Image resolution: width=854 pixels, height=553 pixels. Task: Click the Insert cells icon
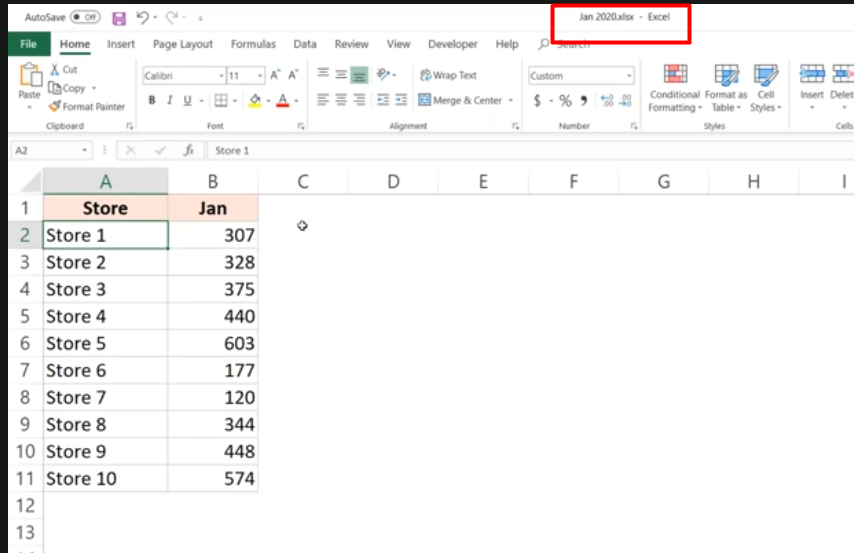coord(812,75)
